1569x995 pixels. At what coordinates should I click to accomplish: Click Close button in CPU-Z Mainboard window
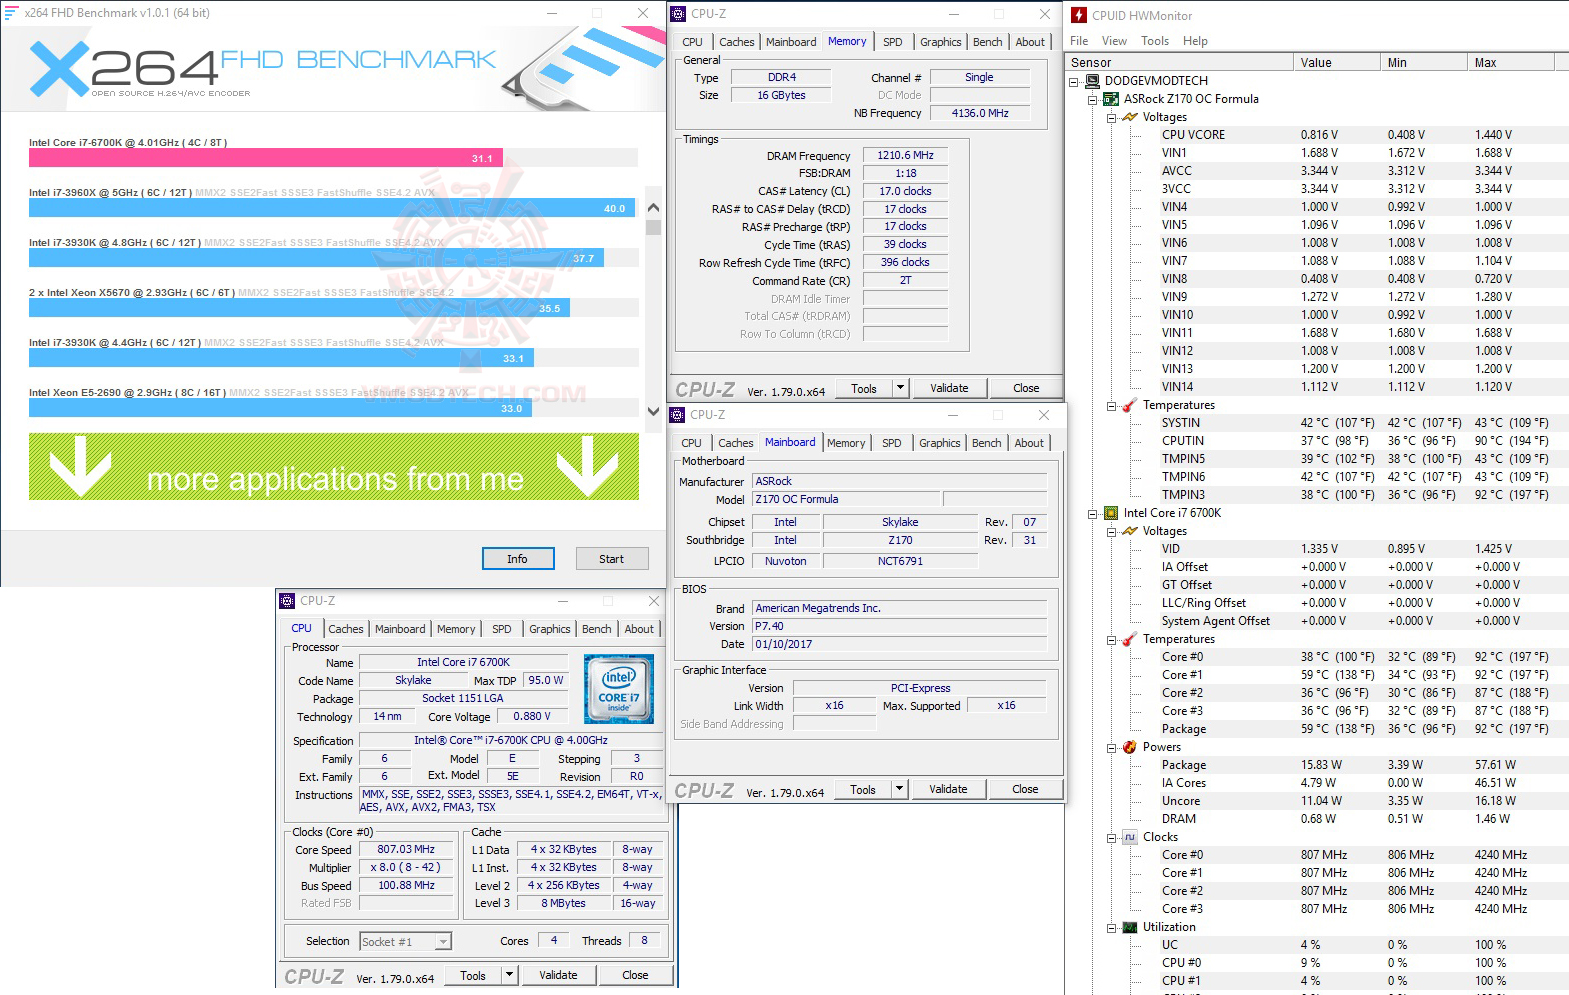point(1025,789)
